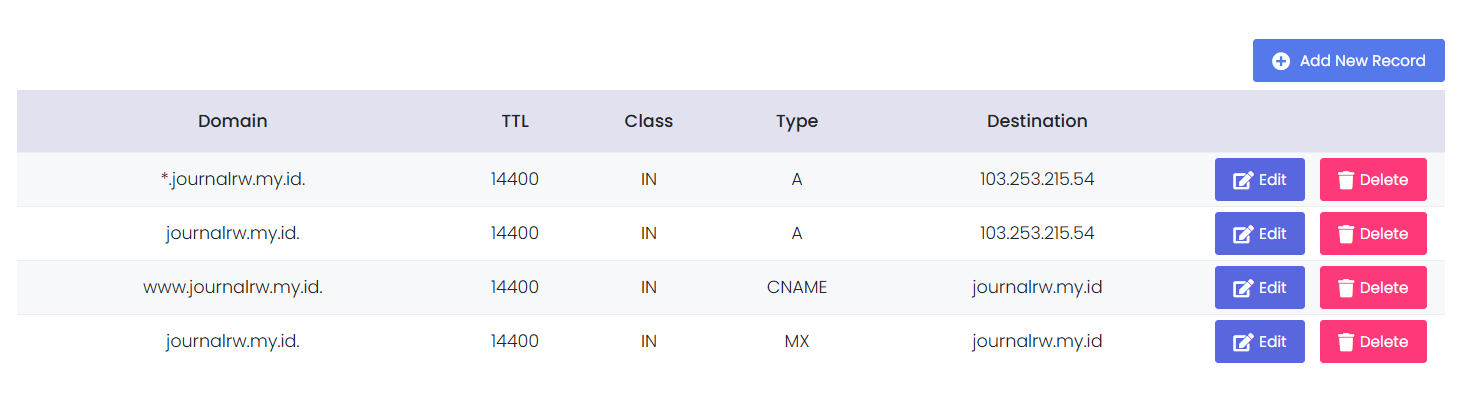Click the plus icon on Add New Record
This screenshot has width=1471, height=401.
(1280, 61)
